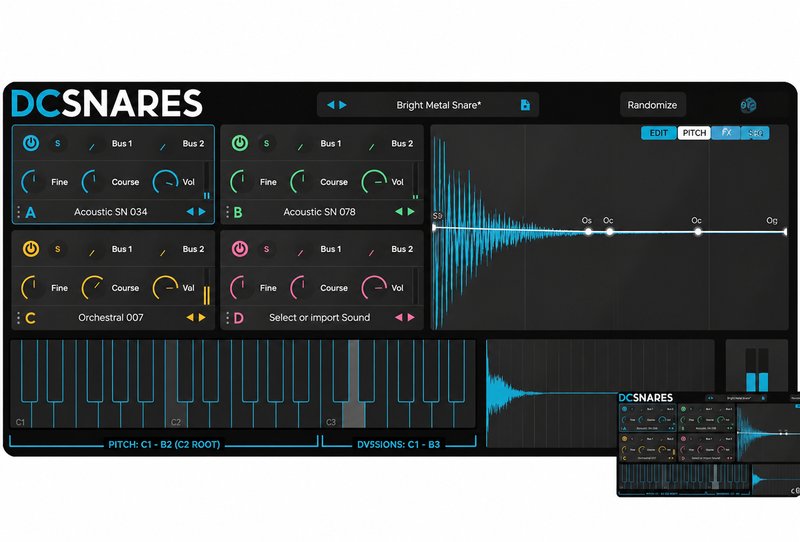800x542 pixels.
Task: Click the DCSNARES logo
Action: coord(107,103)
